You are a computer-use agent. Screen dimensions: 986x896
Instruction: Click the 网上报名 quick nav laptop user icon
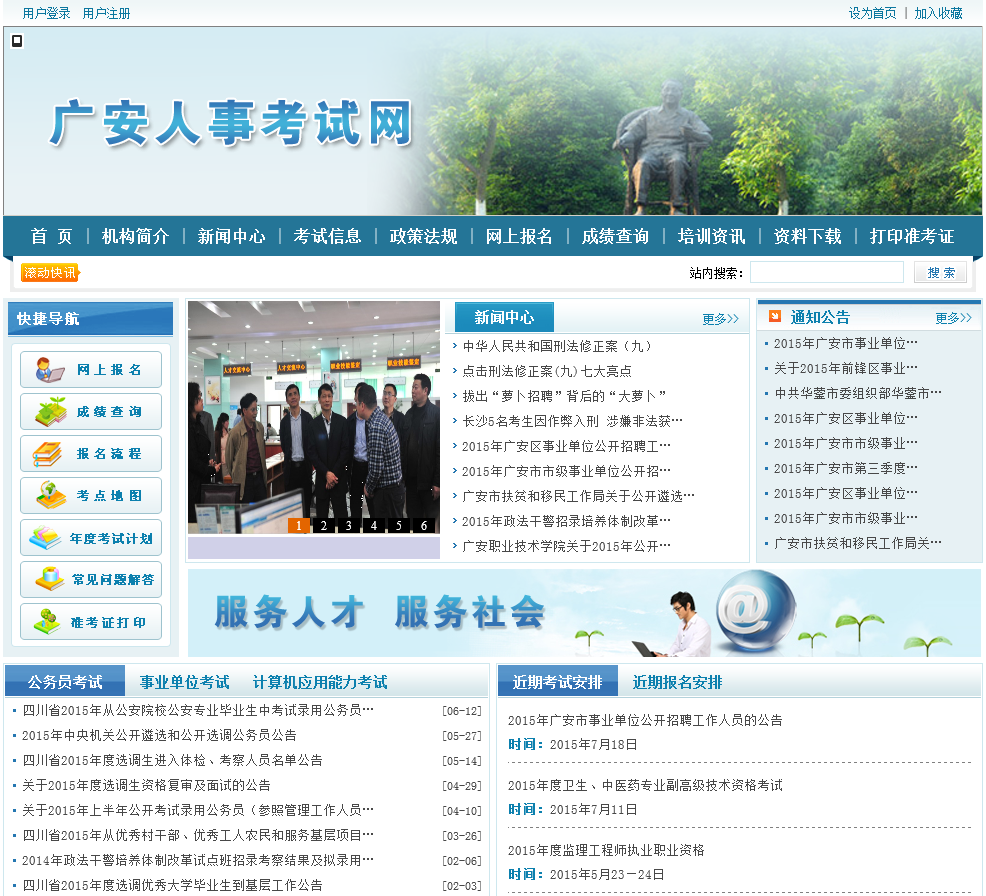(x=50, y=370)
